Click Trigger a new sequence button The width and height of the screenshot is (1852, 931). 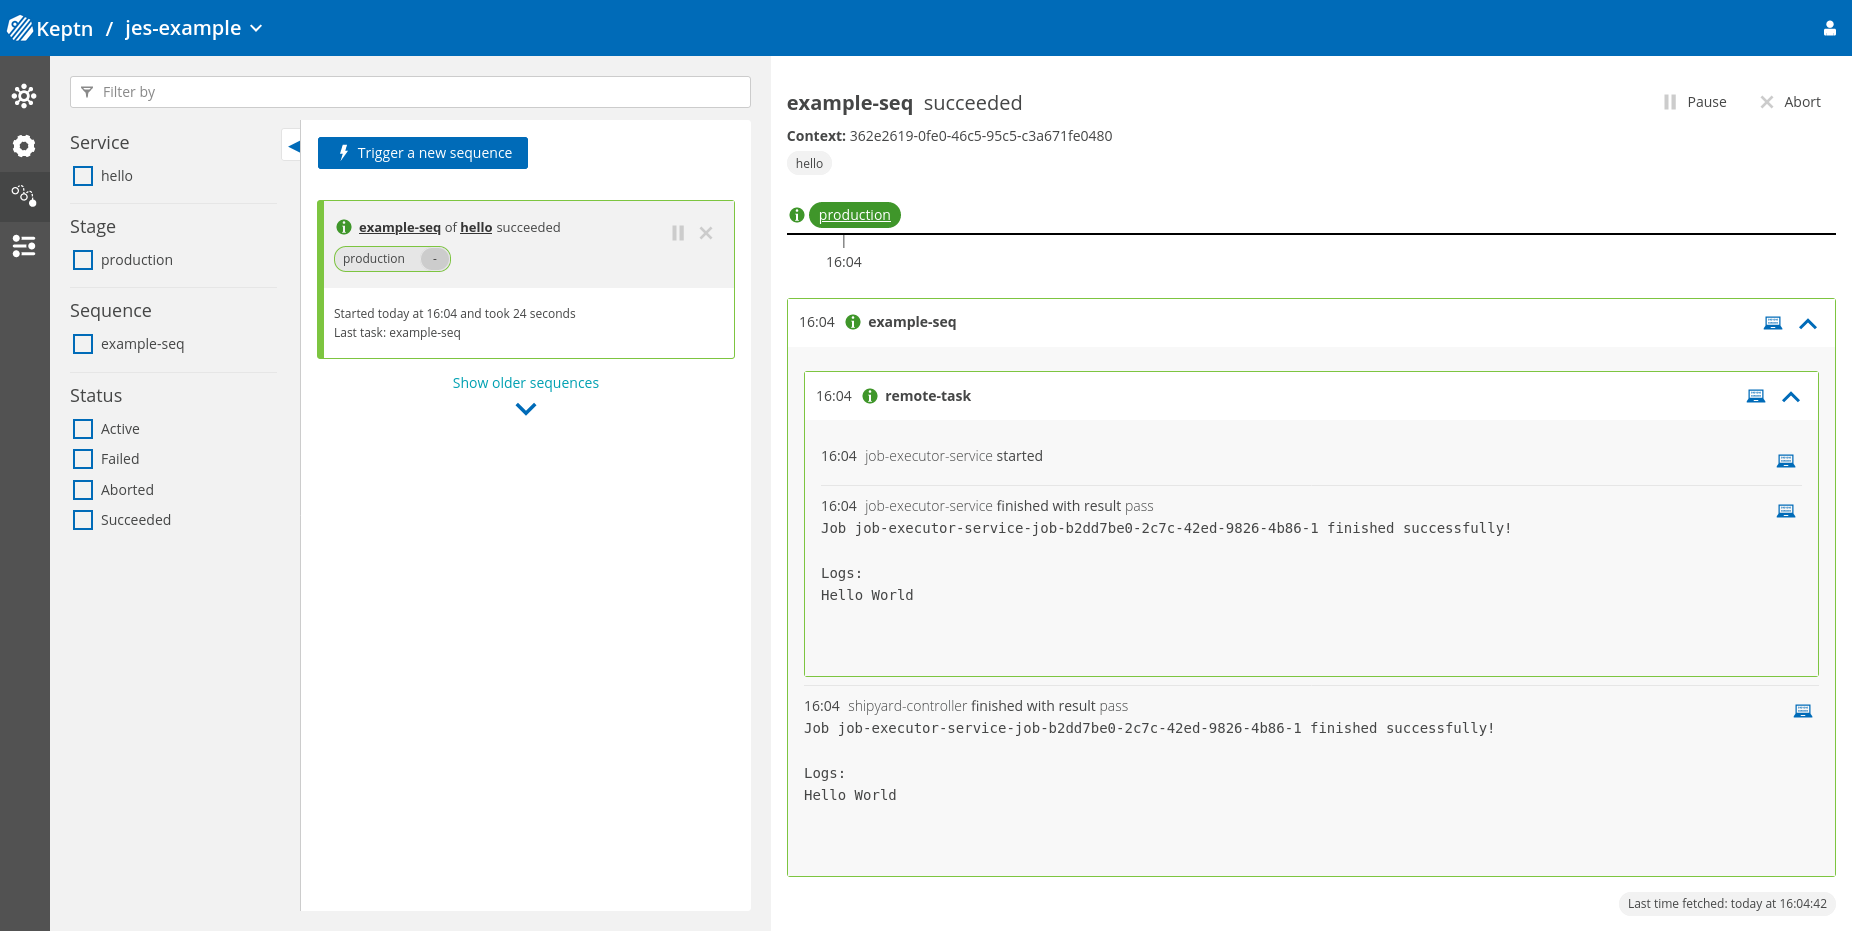[423, 153]
